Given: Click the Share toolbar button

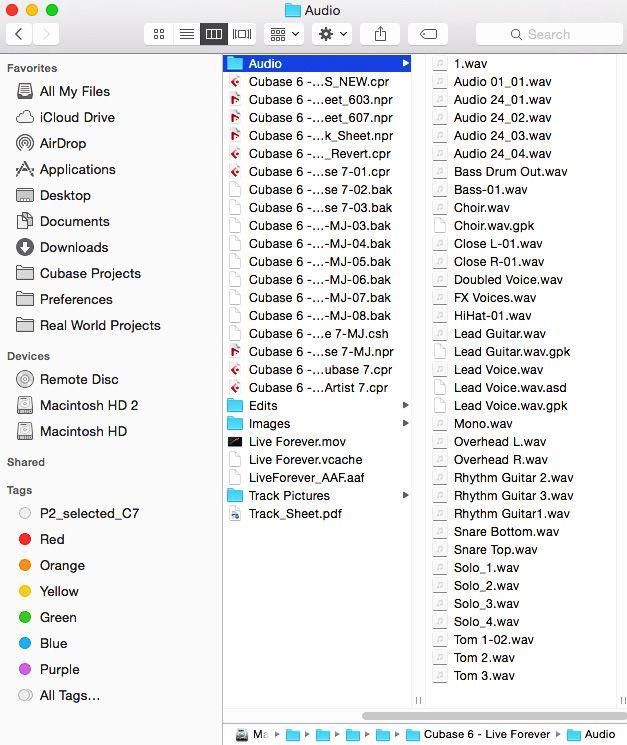Looking at the screenshot, I should pyautogui.click(x=380, y=34).
